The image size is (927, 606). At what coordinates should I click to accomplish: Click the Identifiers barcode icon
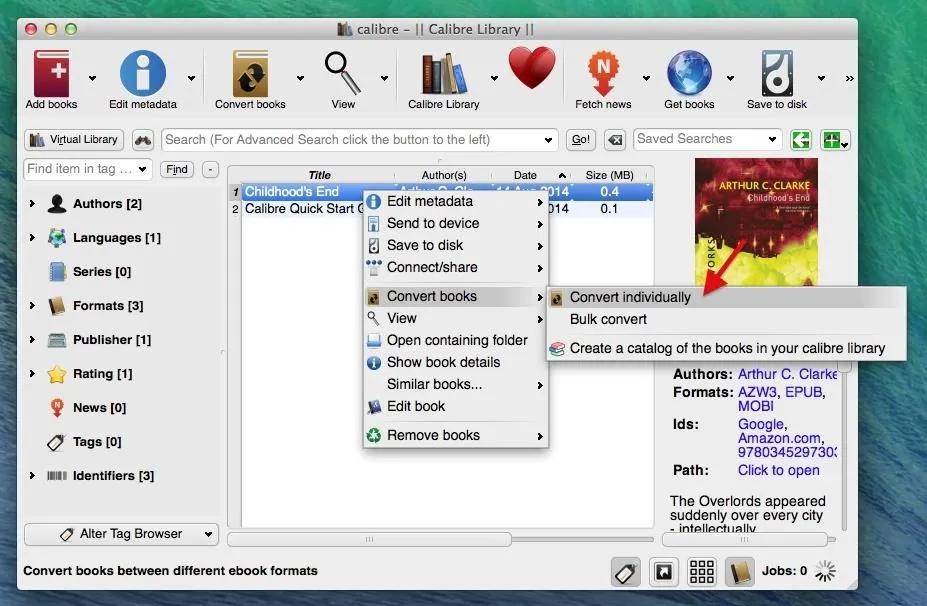[57, 476]
